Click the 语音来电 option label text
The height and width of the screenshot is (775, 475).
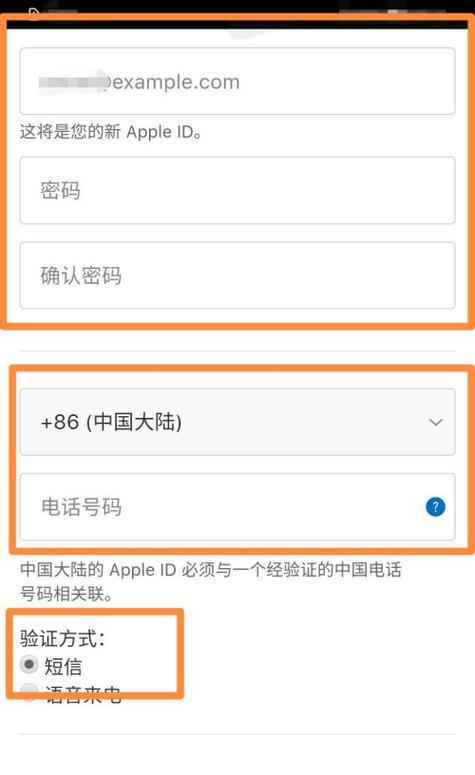[x=83, y=694]
